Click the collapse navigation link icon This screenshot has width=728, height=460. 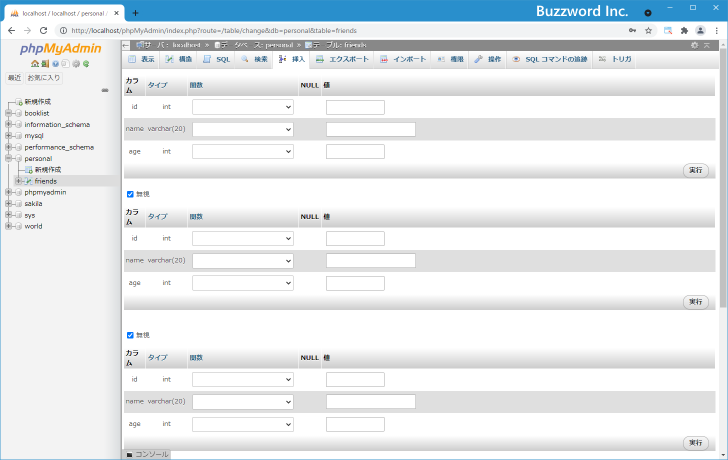coord(105,90)
